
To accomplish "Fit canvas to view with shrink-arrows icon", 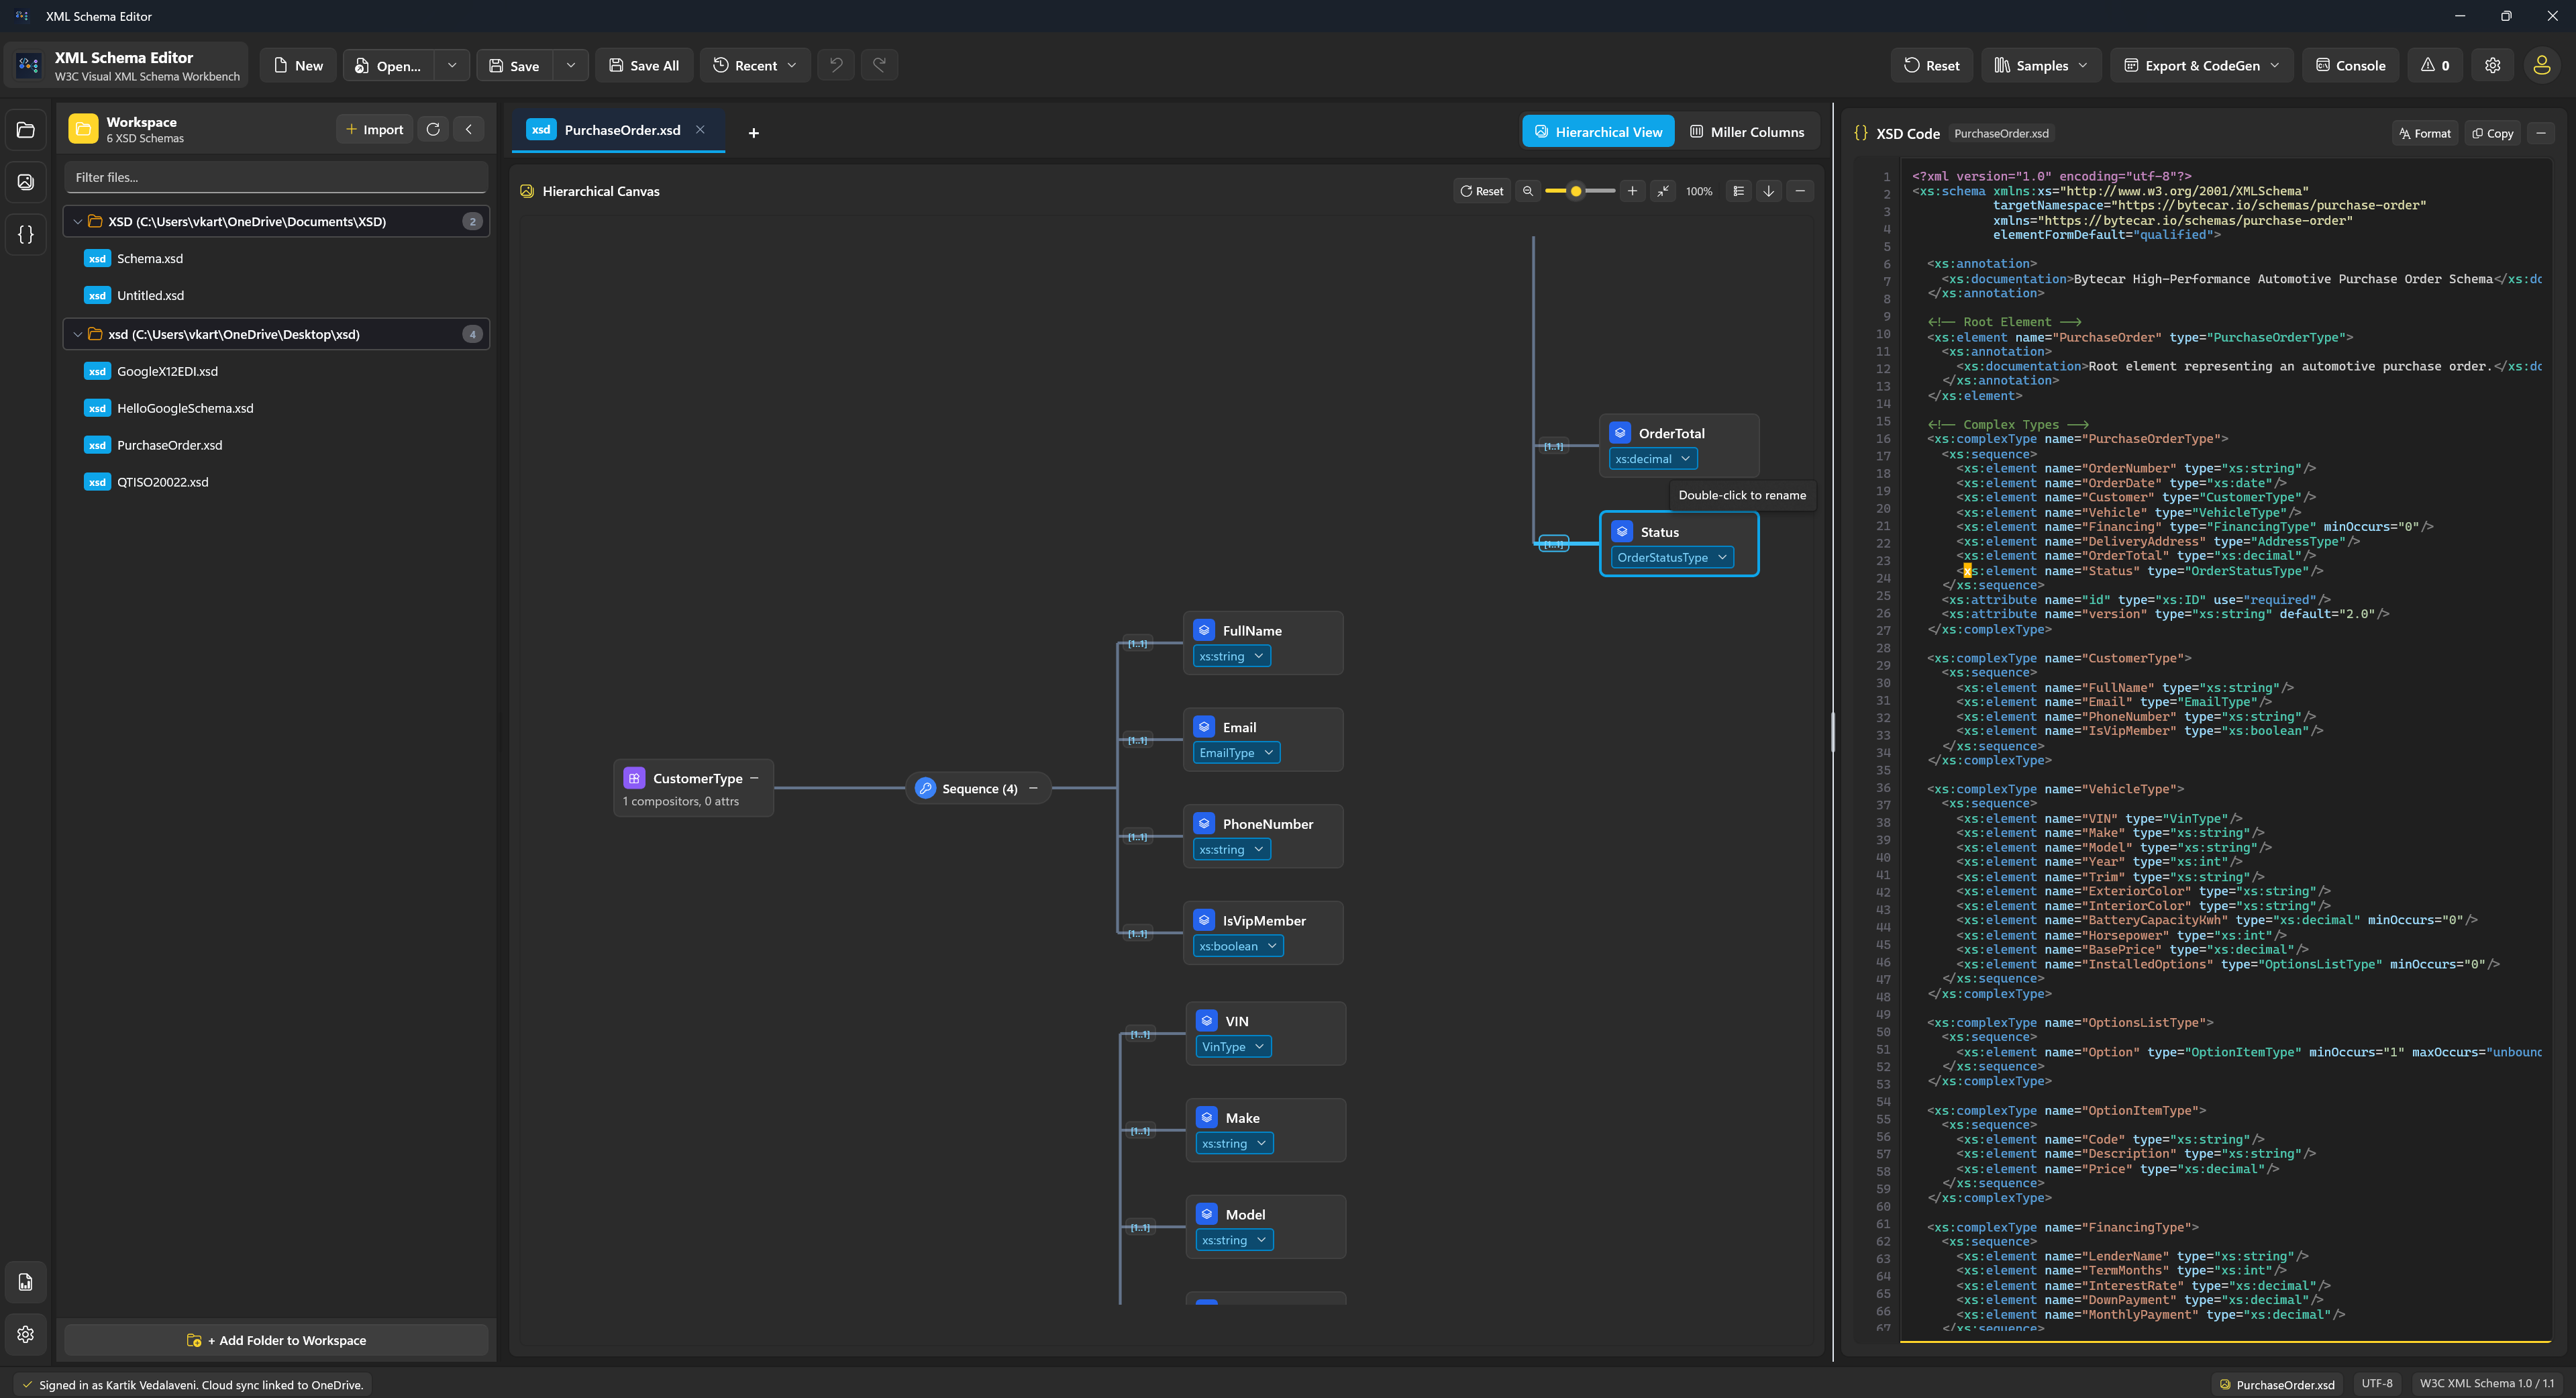I will tap(1663, 191).
